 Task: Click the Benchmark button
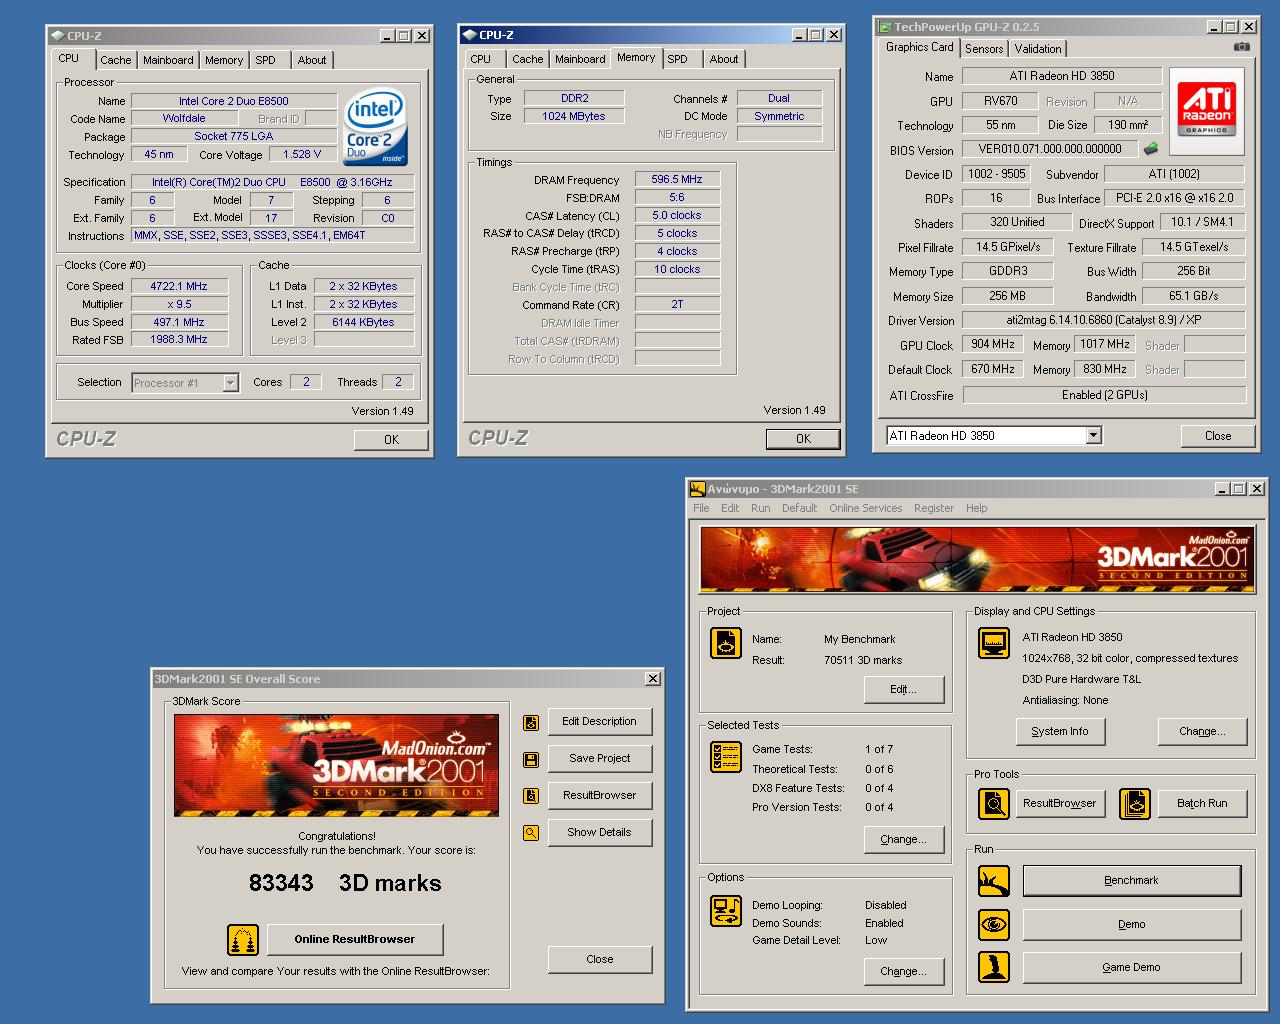coord(1132,881)
